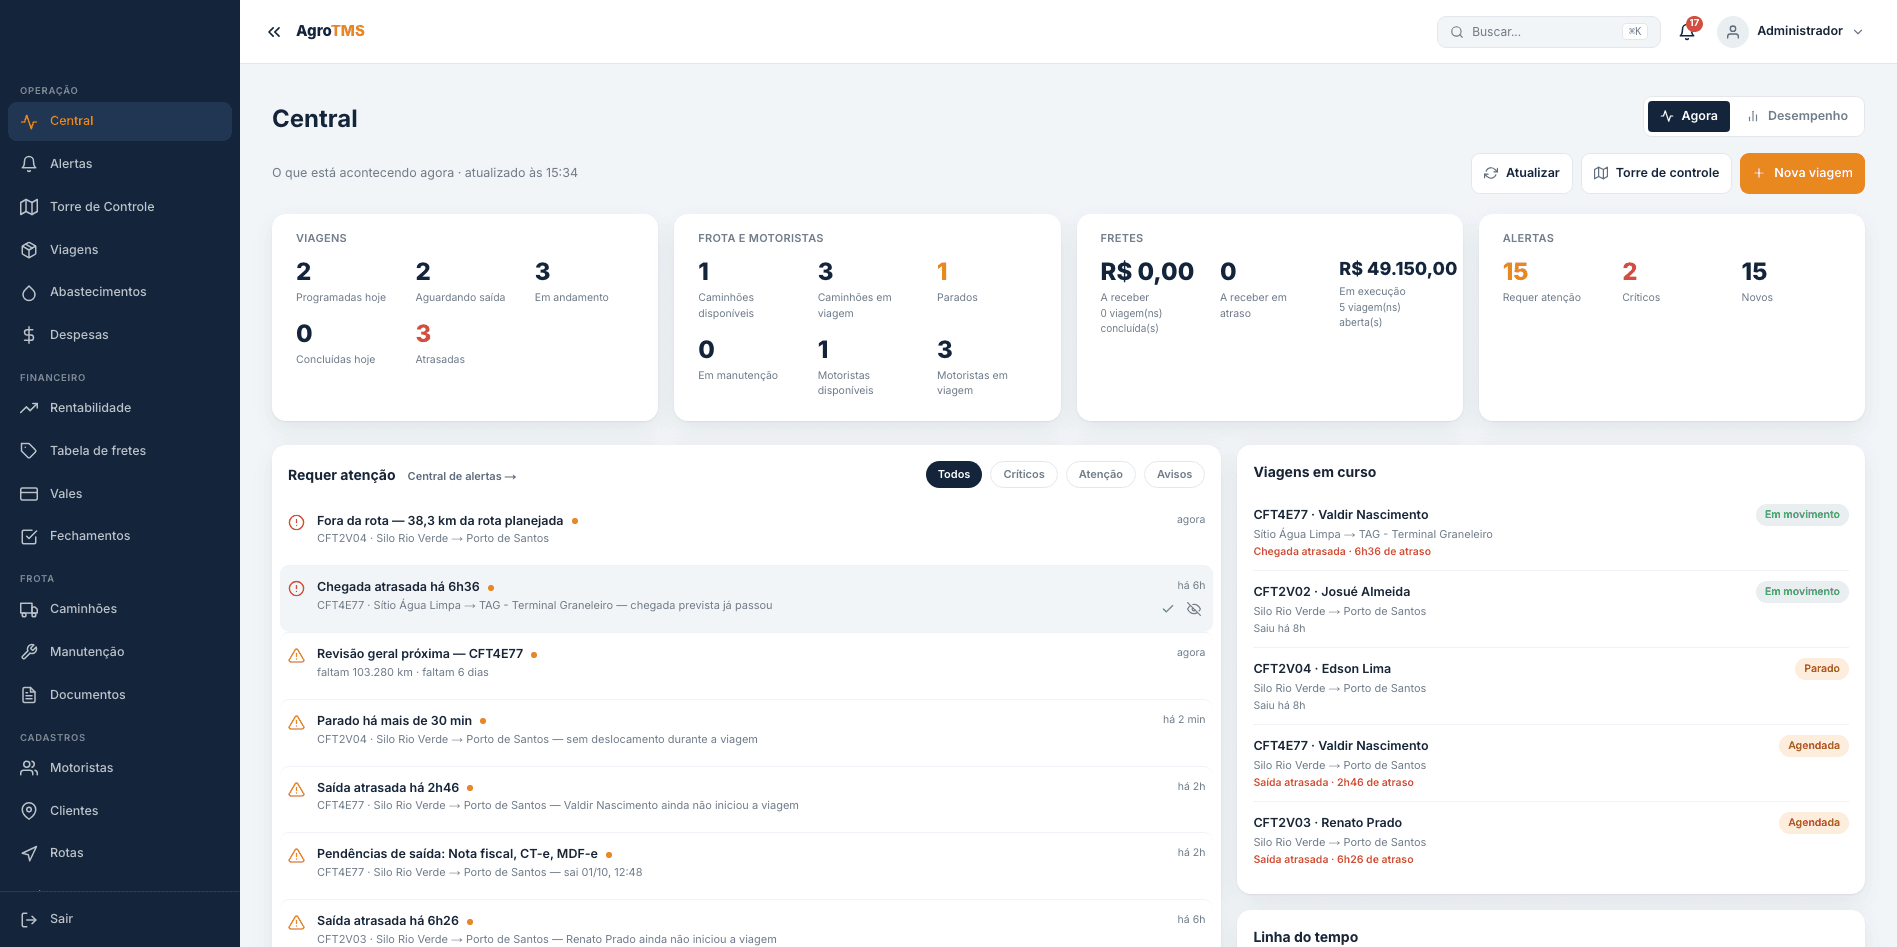
Task: Open Rentabilidade trend icon in the sidebar
Action: point(29,408)
